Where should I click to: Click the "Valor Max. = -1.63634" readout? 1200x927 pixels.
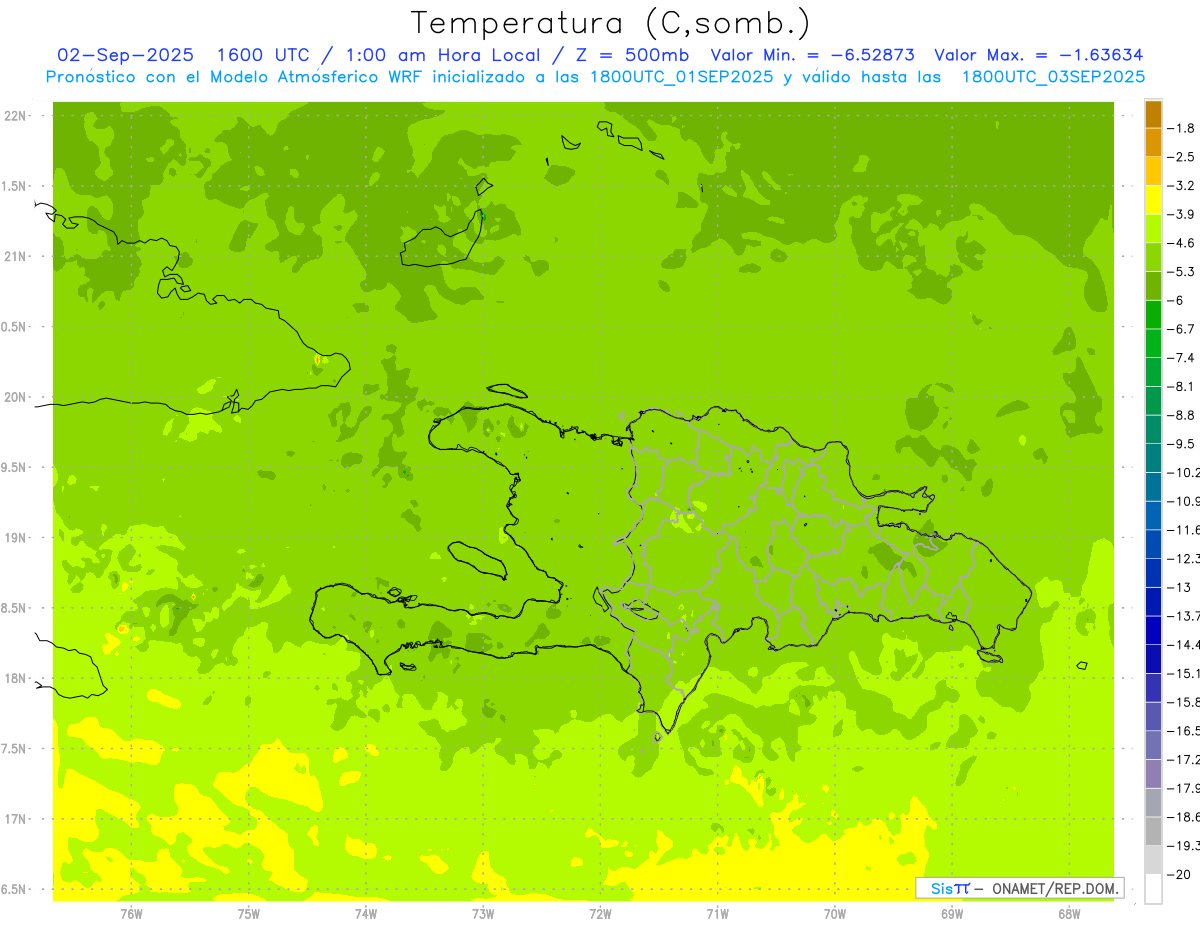click(x=1038, y=55)
